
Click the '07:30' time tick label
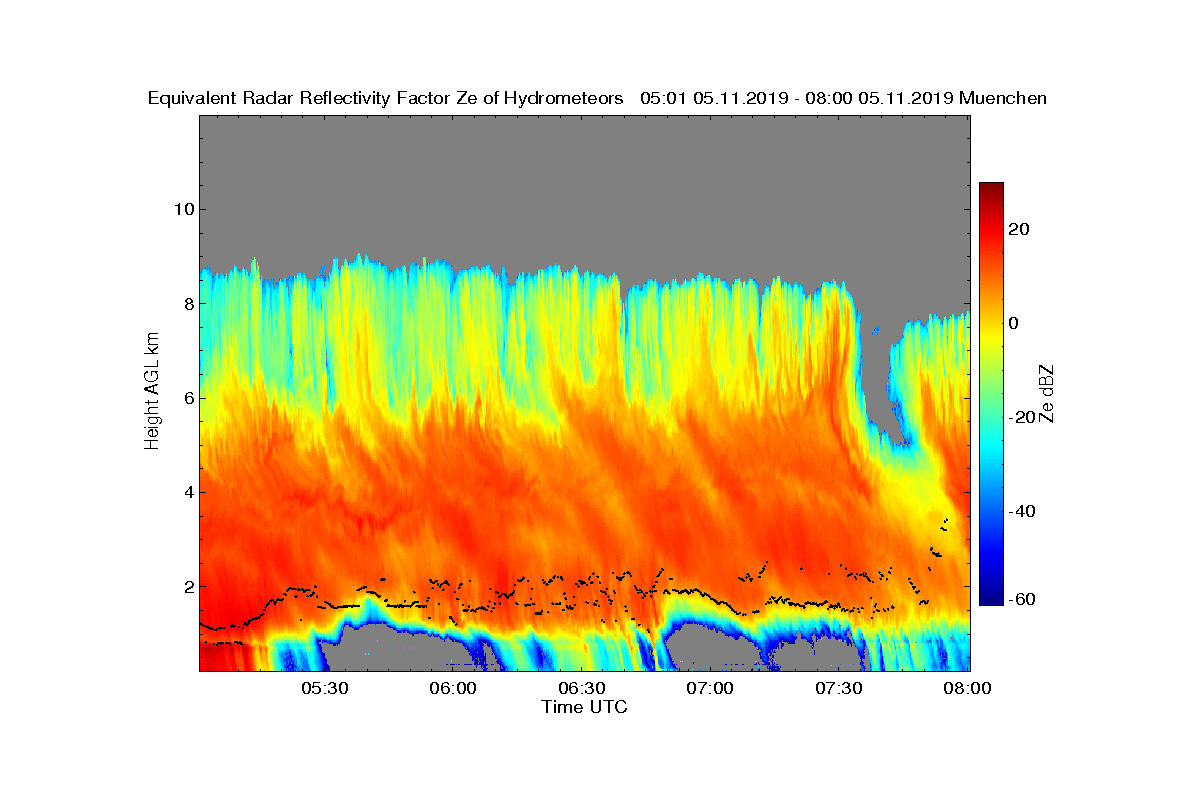tap(839, 689)
